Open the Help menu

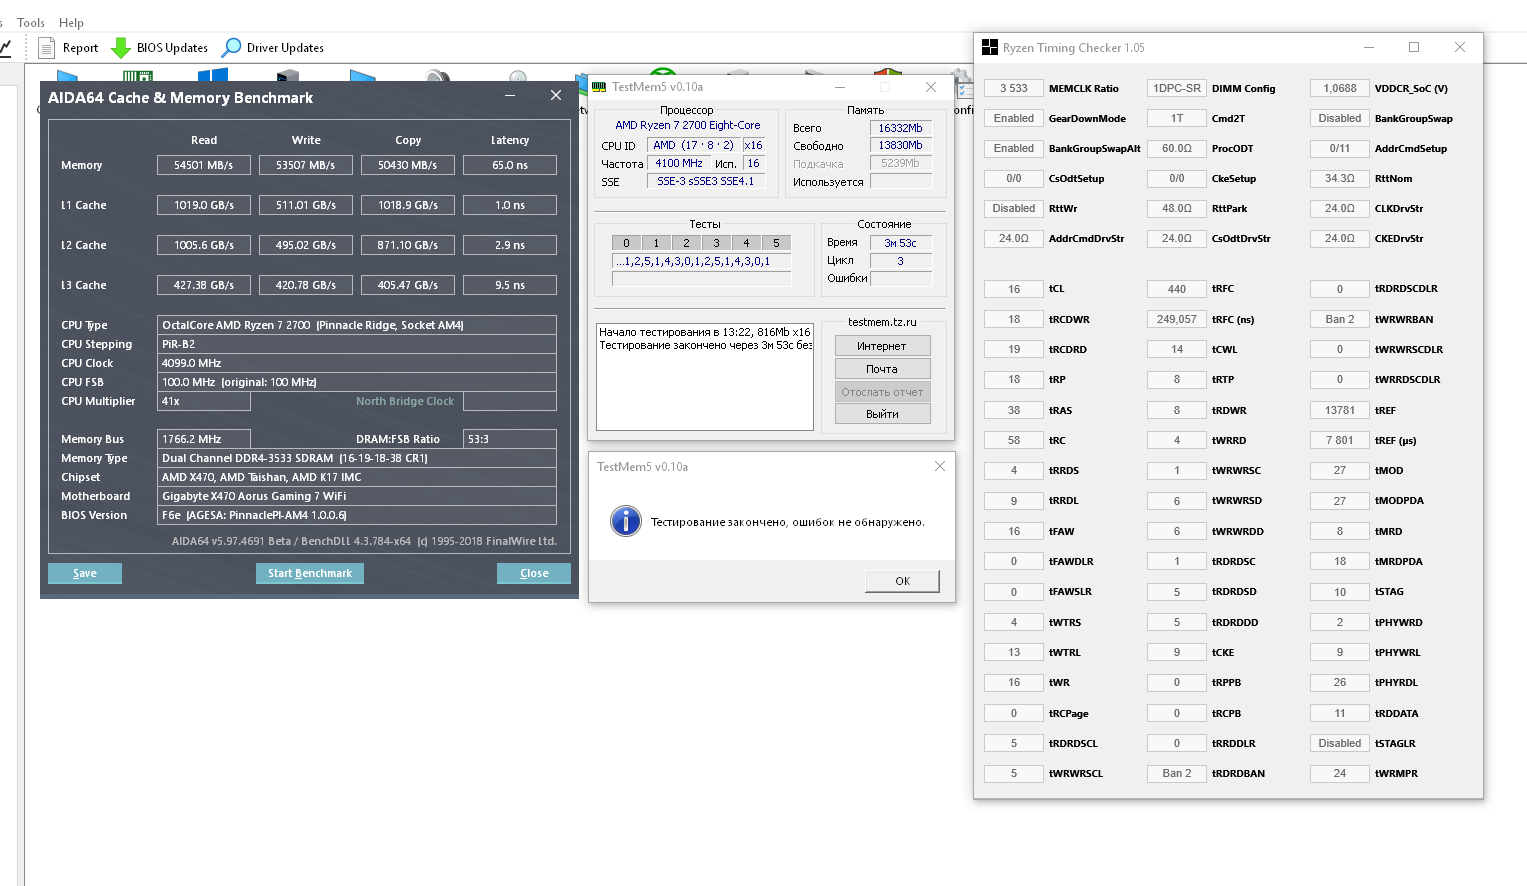(x=71, y=22)
